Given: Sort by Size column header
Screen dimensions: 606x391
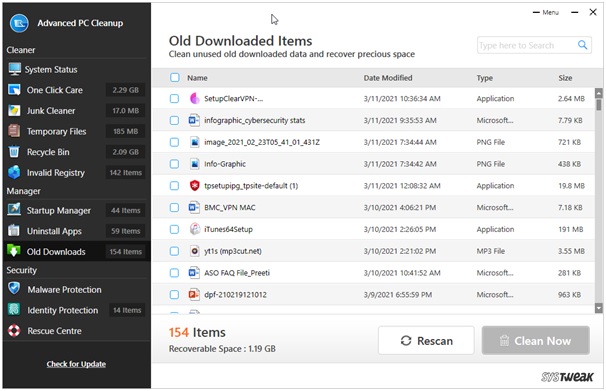Looking at the screenshot, I should [565, 78].
